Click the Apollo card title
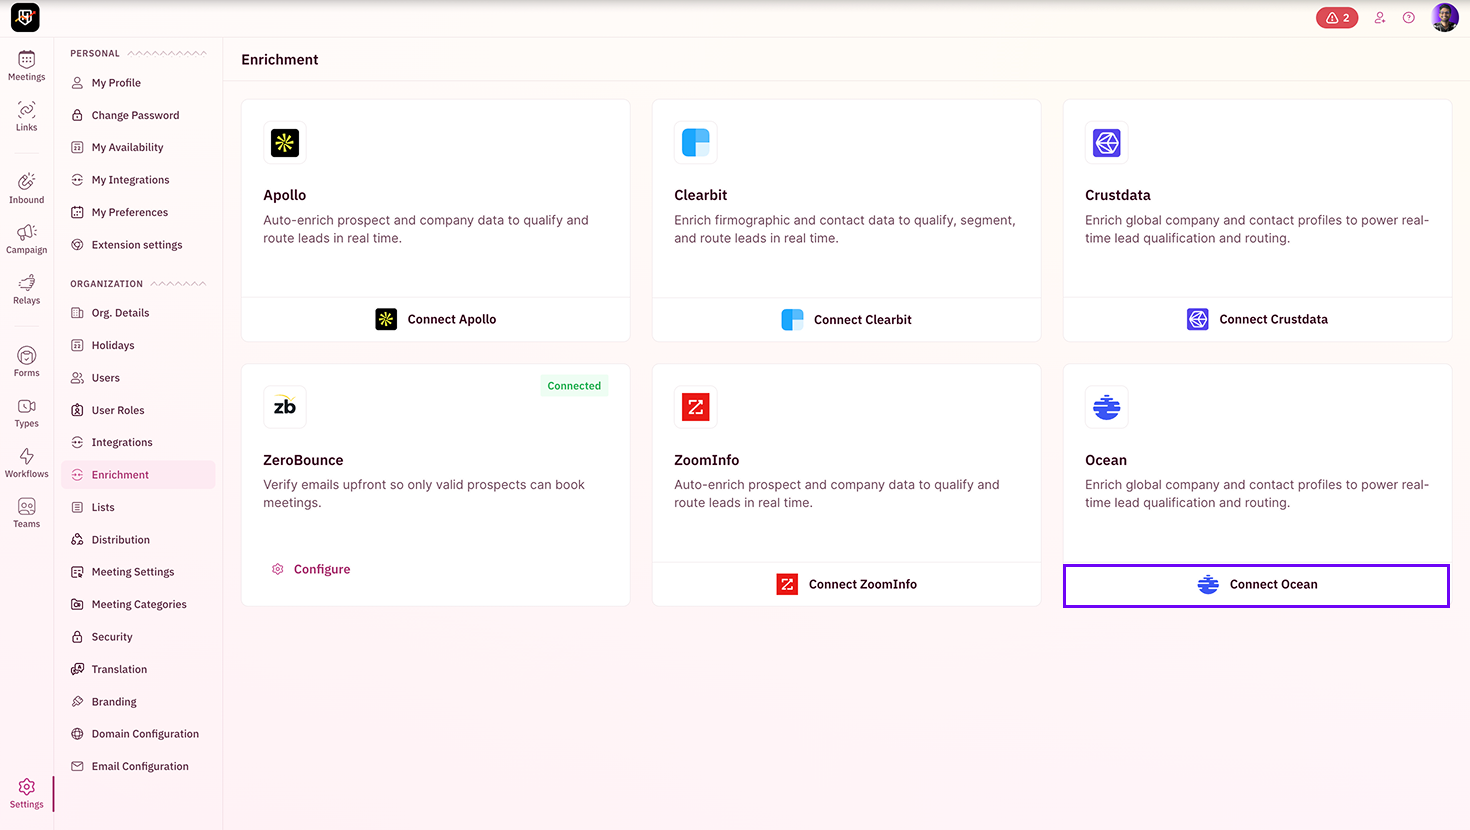The height and width of the screenshot is (830, 1470). point(285,195)
